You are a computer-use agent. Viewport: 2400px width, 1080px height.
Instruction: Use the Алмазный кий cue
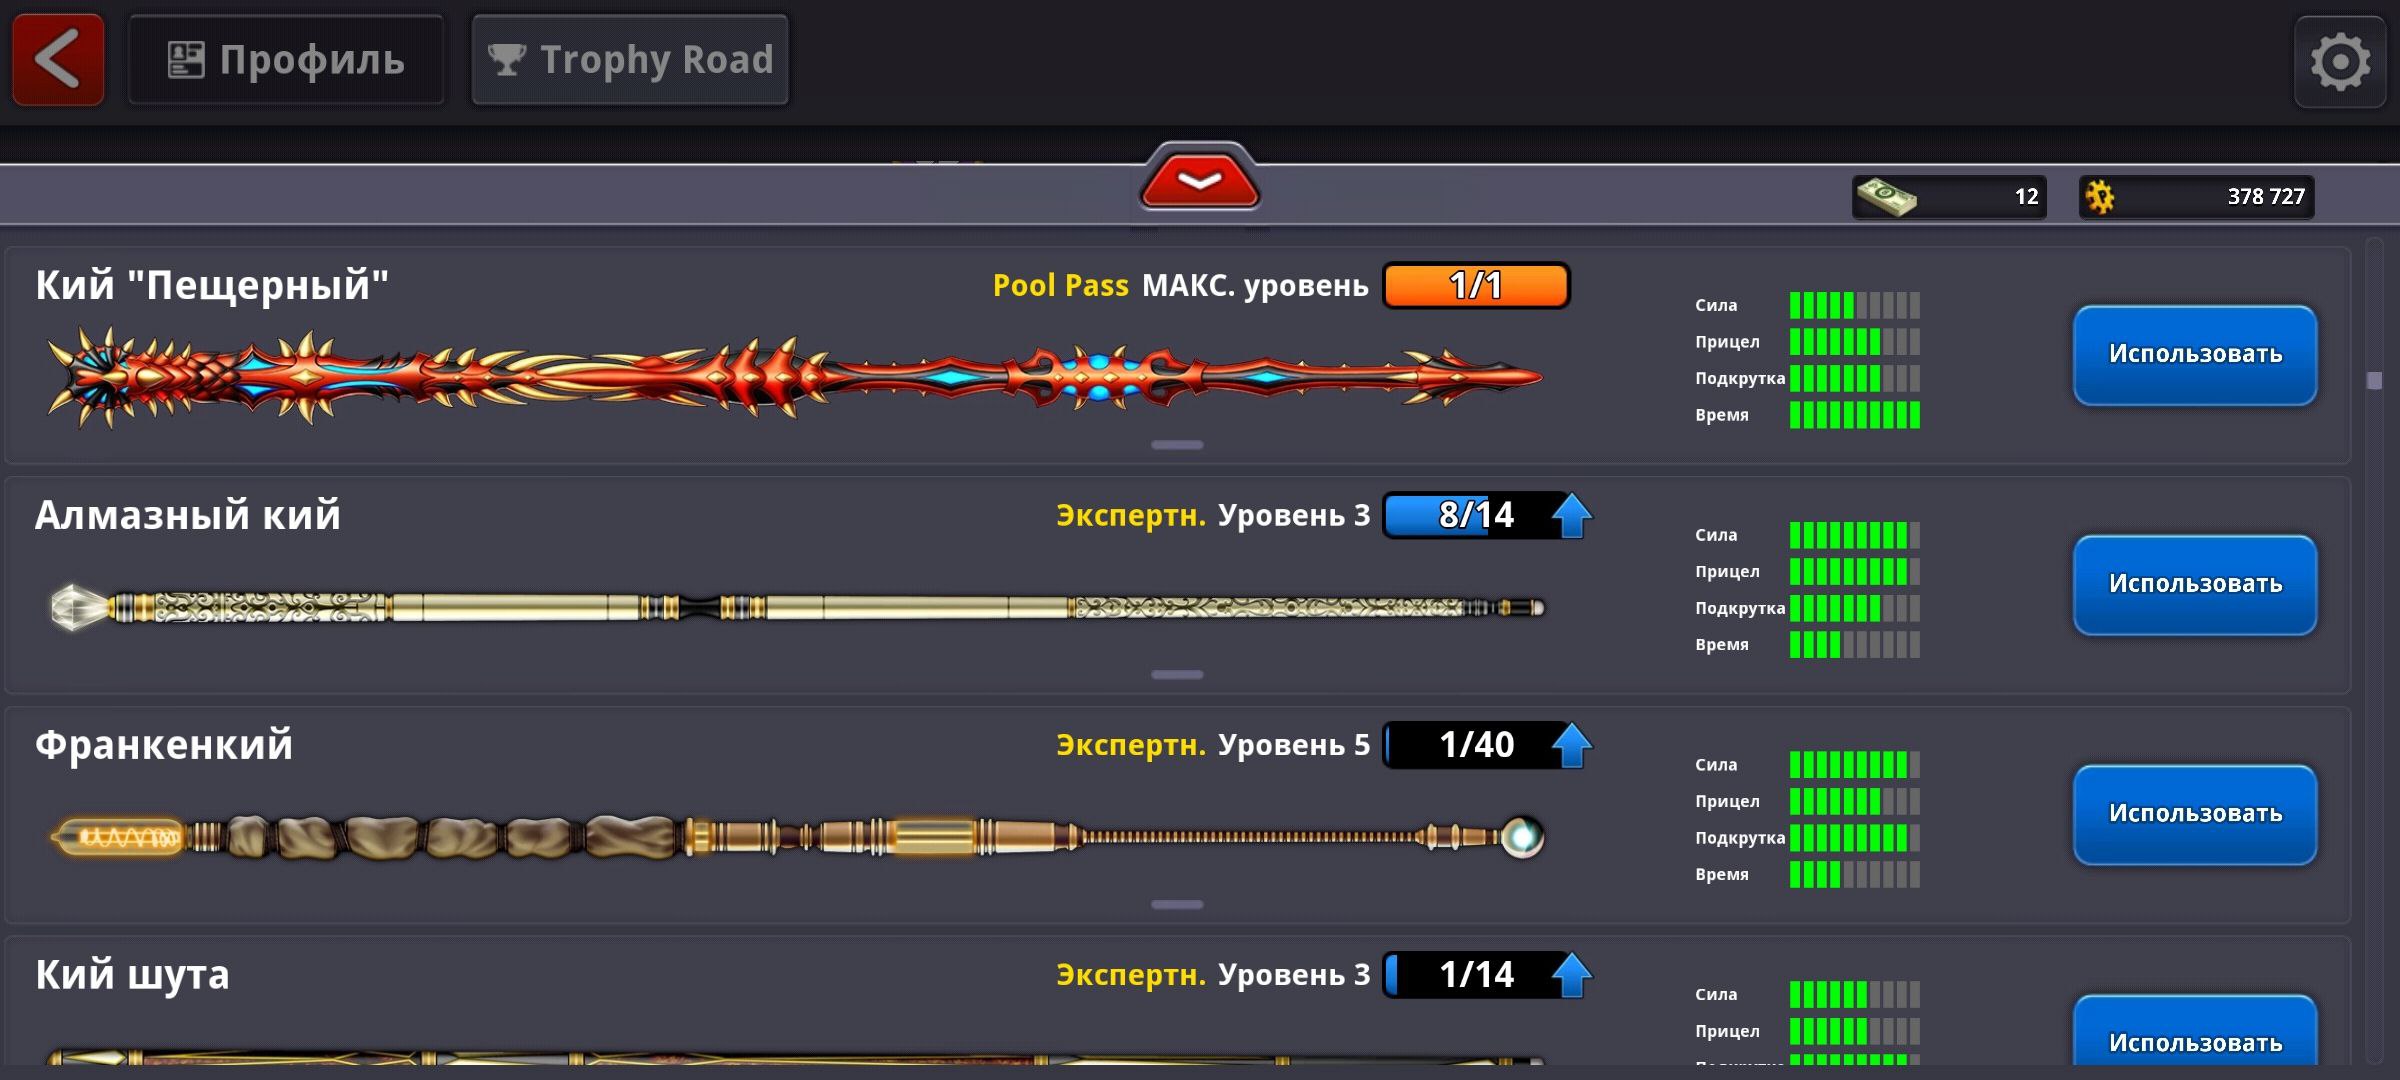click(2195, 585)
